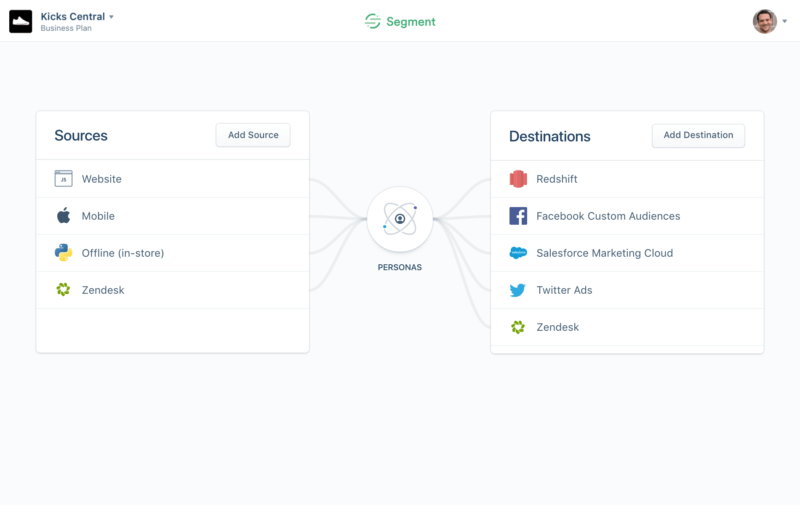The width and height of the screenshot is (800, 505).
Task: Click the Sources panel heading
Action: 81,136
